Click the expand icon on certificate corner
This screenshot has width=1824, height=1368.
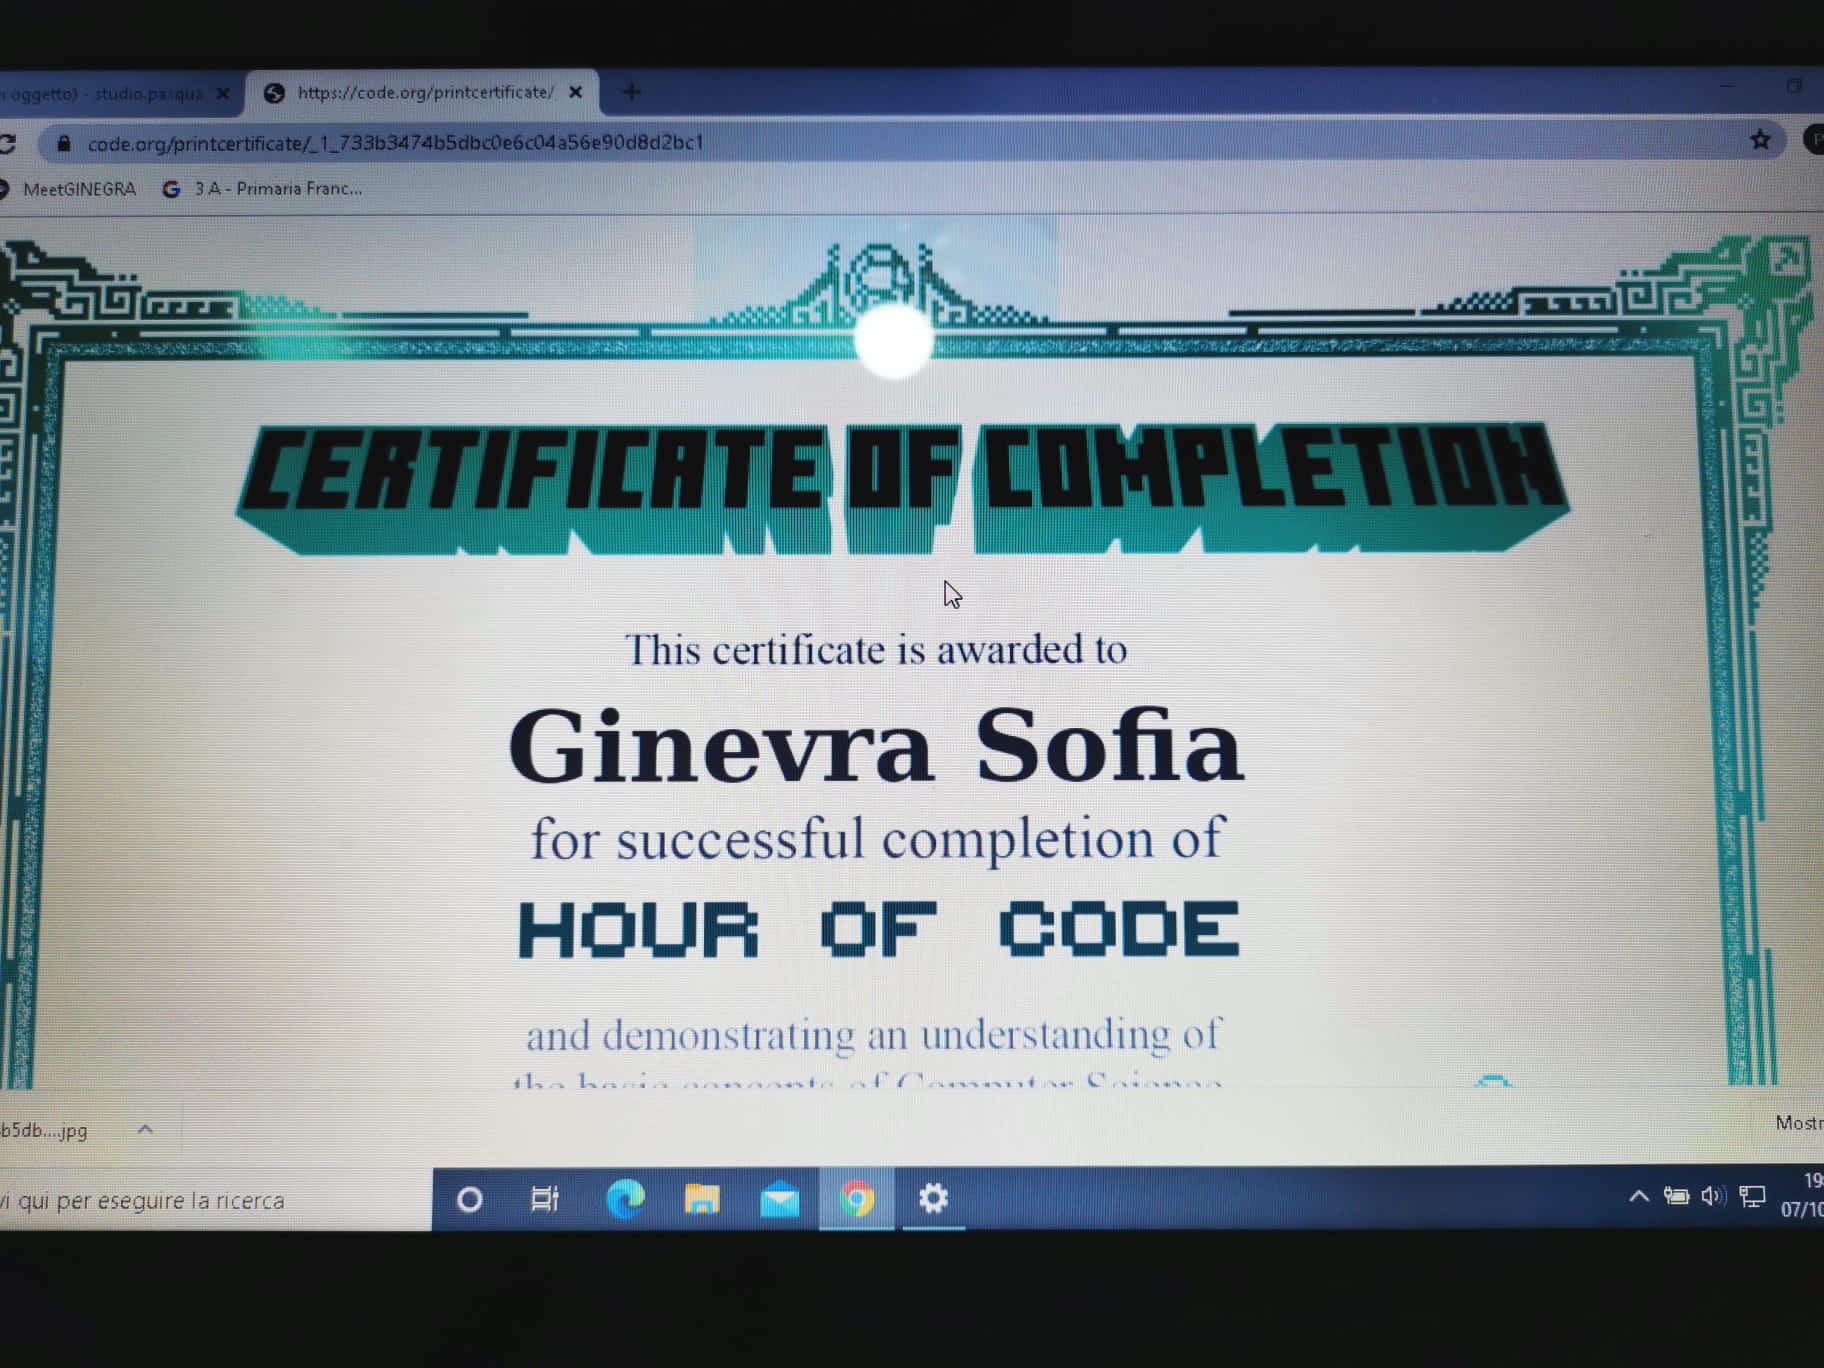tap(1785, 261)
